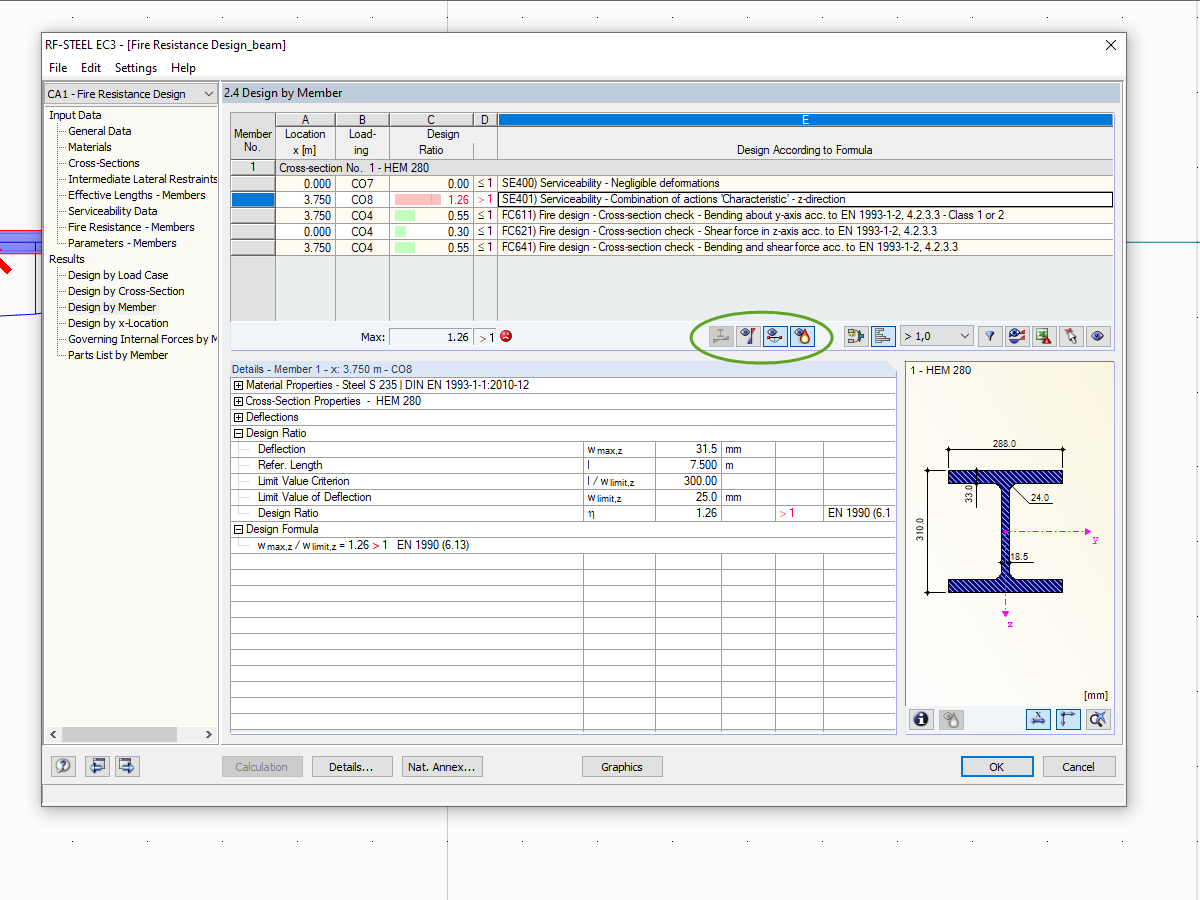Click the eye view mode icon
This screenshot has width=1200, height=900.
pyautogui.click(x=1098, y=337)
